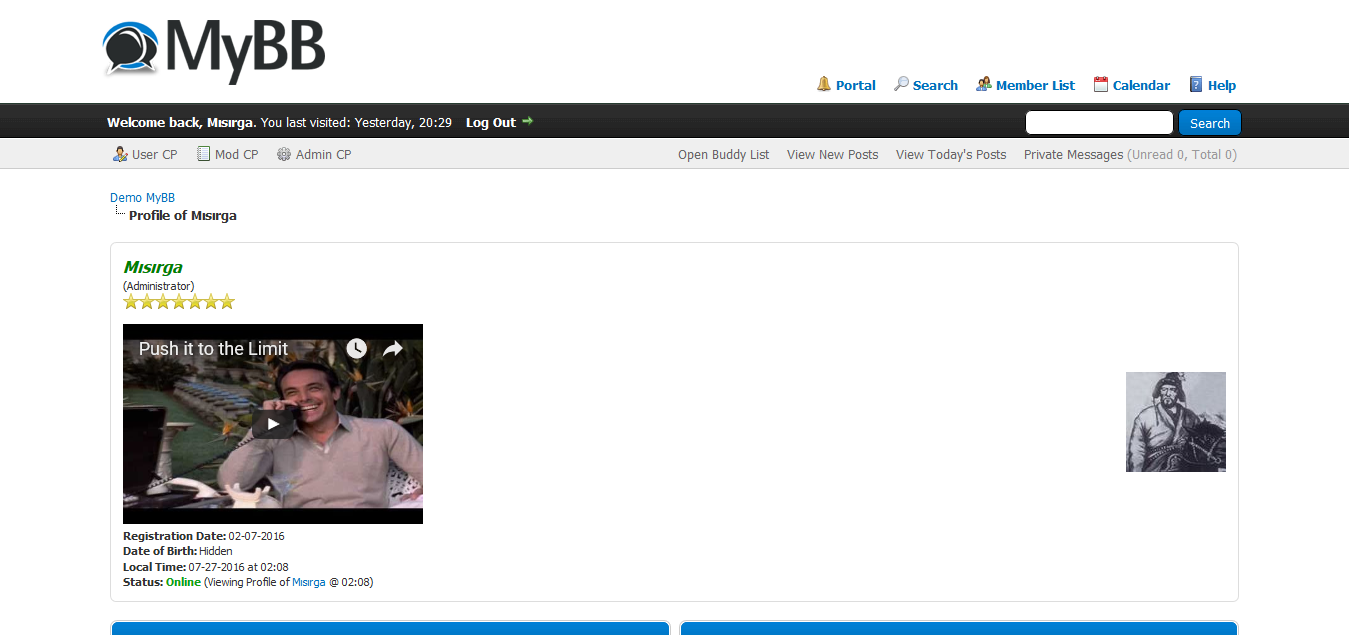1349x635 pixels.
Task: Click the blue Search button
Action: click(1210, 123)
